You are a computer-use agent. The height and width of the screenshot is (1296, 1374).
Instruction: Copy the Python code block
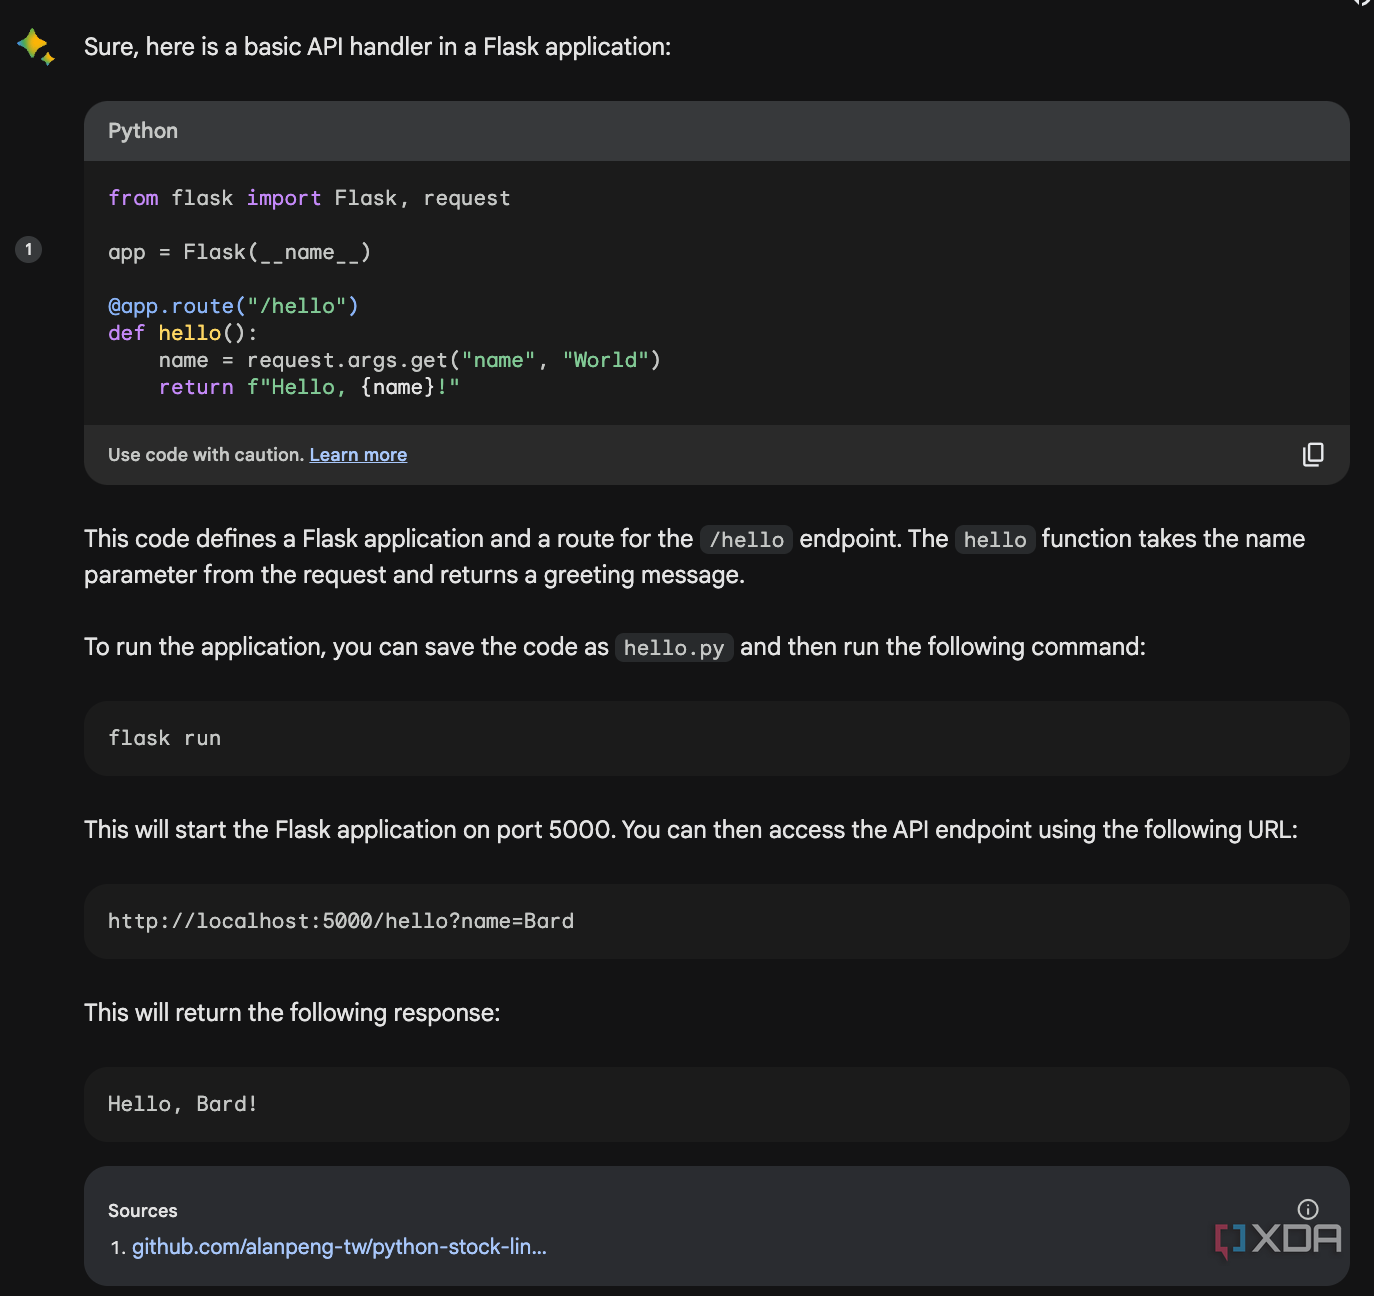[x=1313, y=455]
